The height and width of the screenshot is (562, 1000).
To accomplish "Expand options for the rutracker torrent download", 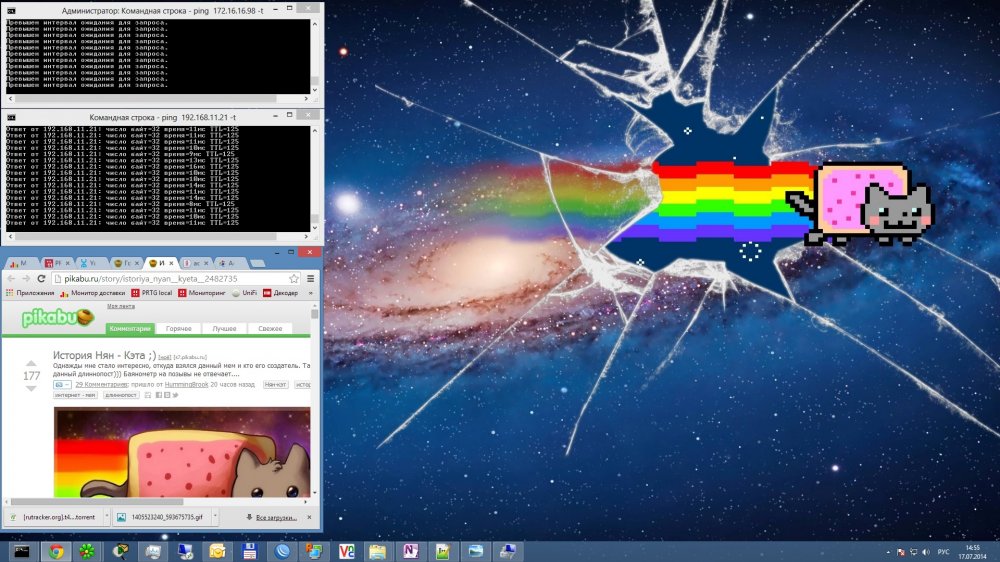I will [x=107, y=517].
